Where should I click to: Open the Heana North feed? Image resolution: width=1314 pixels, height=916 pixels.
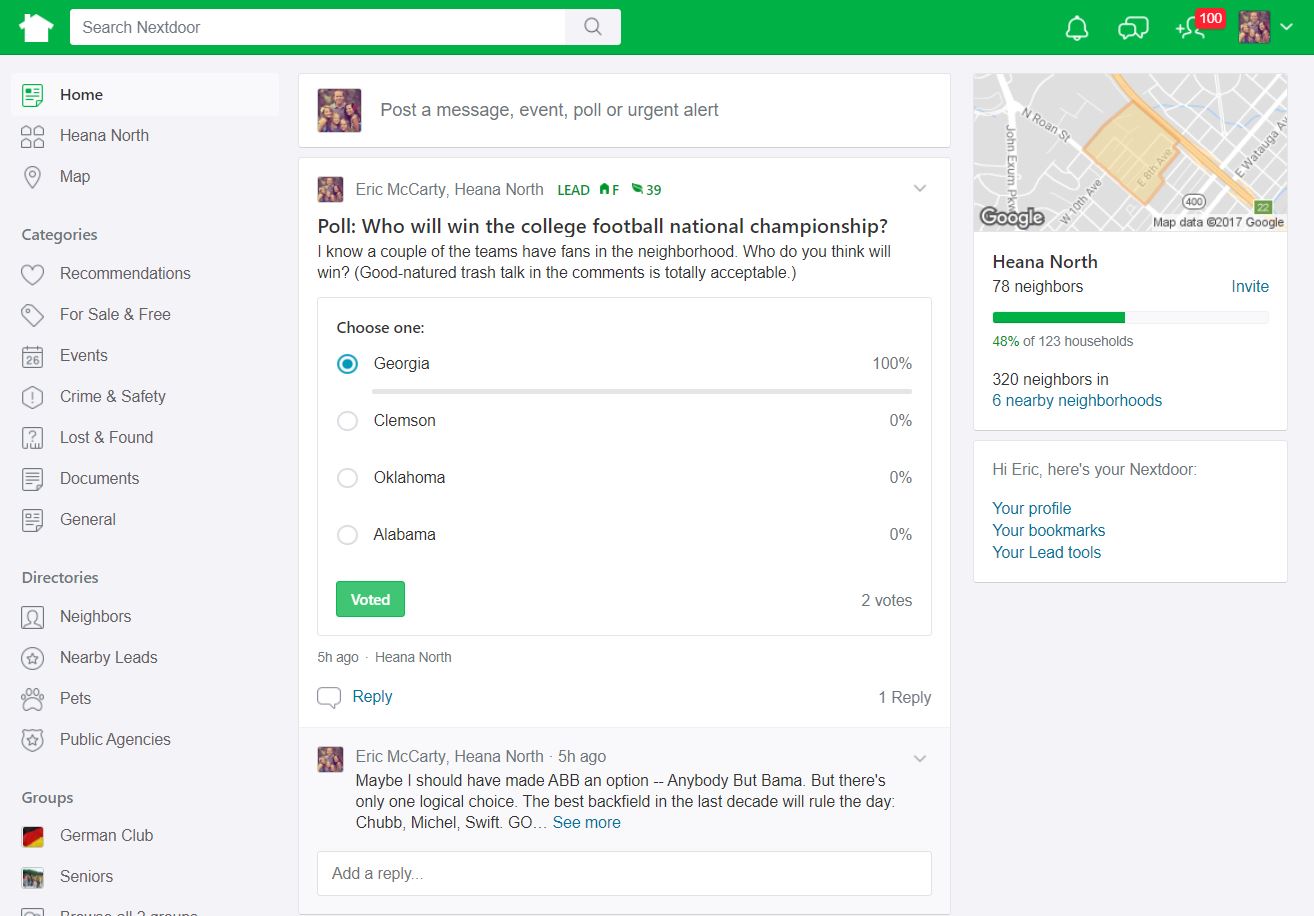[x=105, y=135]
